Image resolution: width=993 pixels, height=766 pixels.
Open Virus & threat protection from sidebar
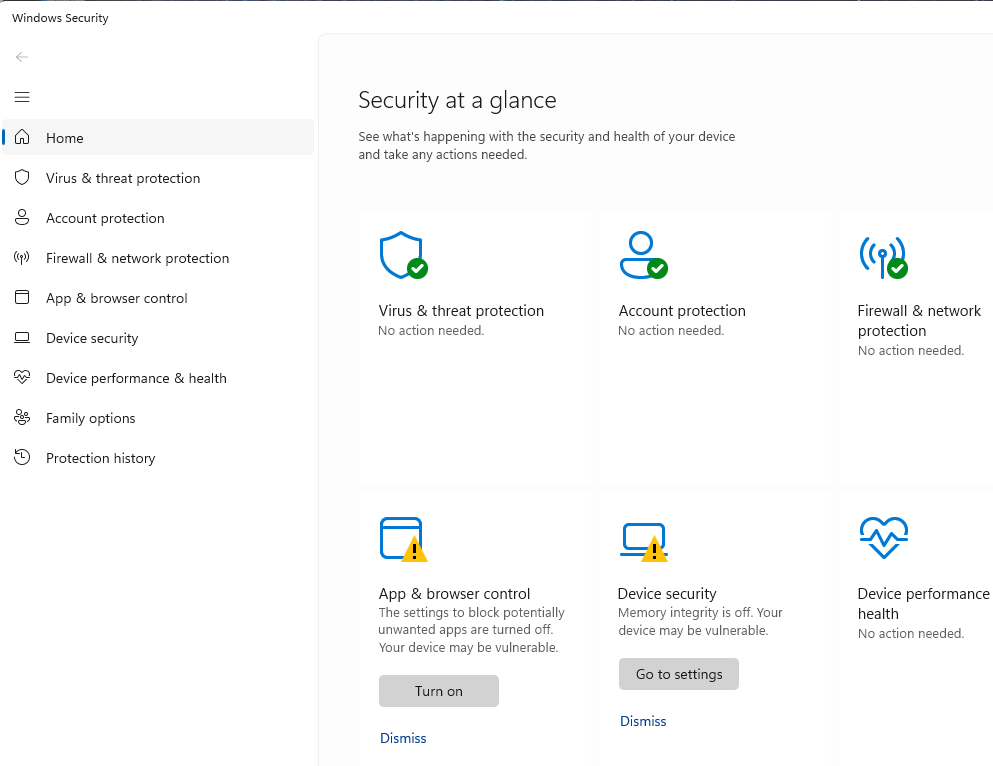click(158, 178)
